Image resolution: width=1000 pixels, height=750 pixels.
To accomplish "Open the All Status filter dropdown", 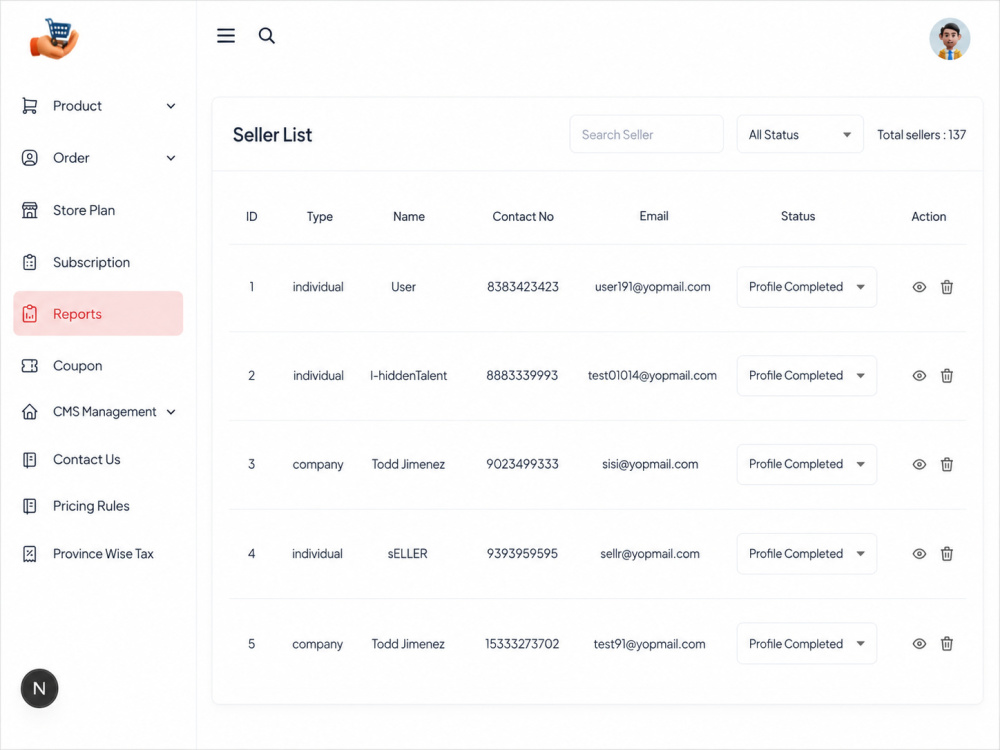I will [x=800, y=135].
